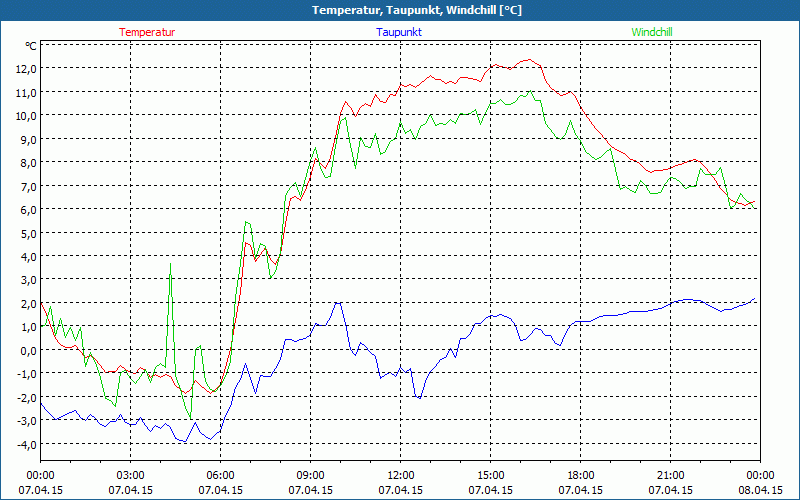Image resolution: width=800 pixels, height=500 pixels.
Task: Click the '12,0' y-axis value
Action: point(26,69)
